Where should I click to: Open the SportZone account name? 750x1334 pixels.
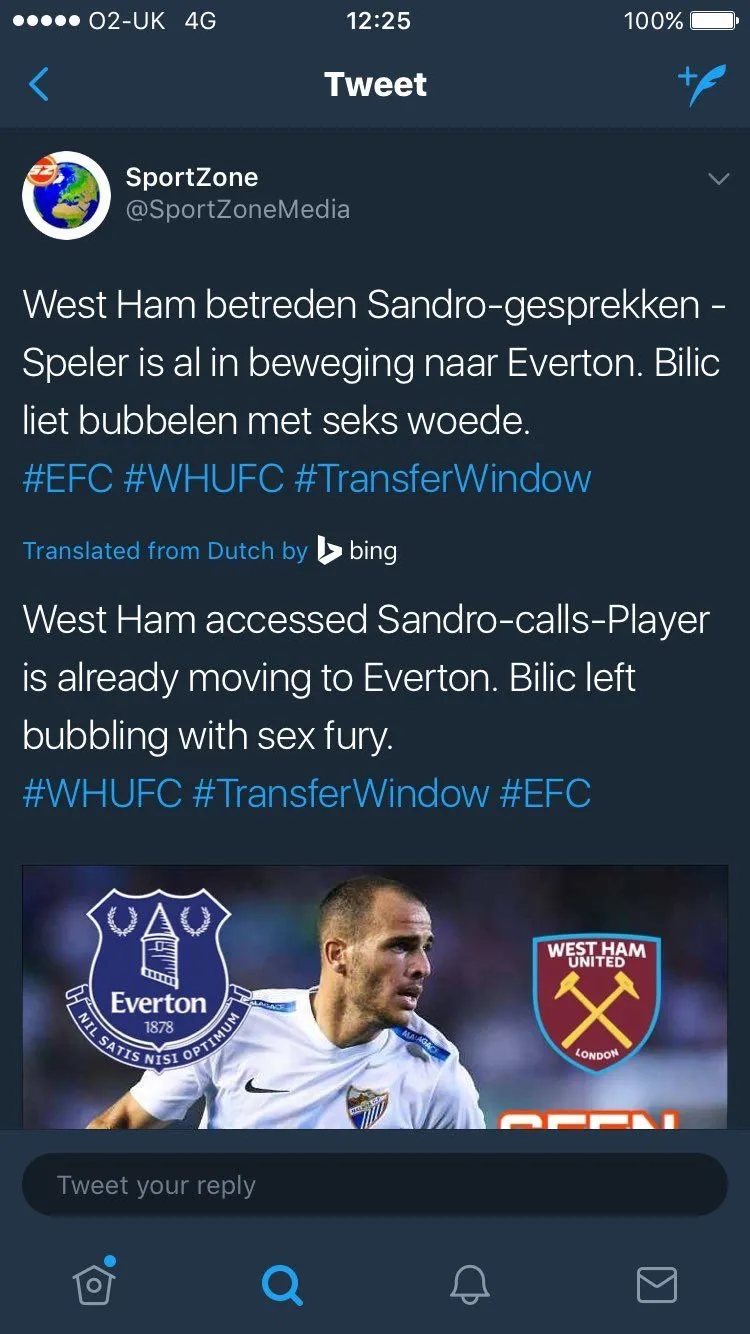(x=192, y=177)
